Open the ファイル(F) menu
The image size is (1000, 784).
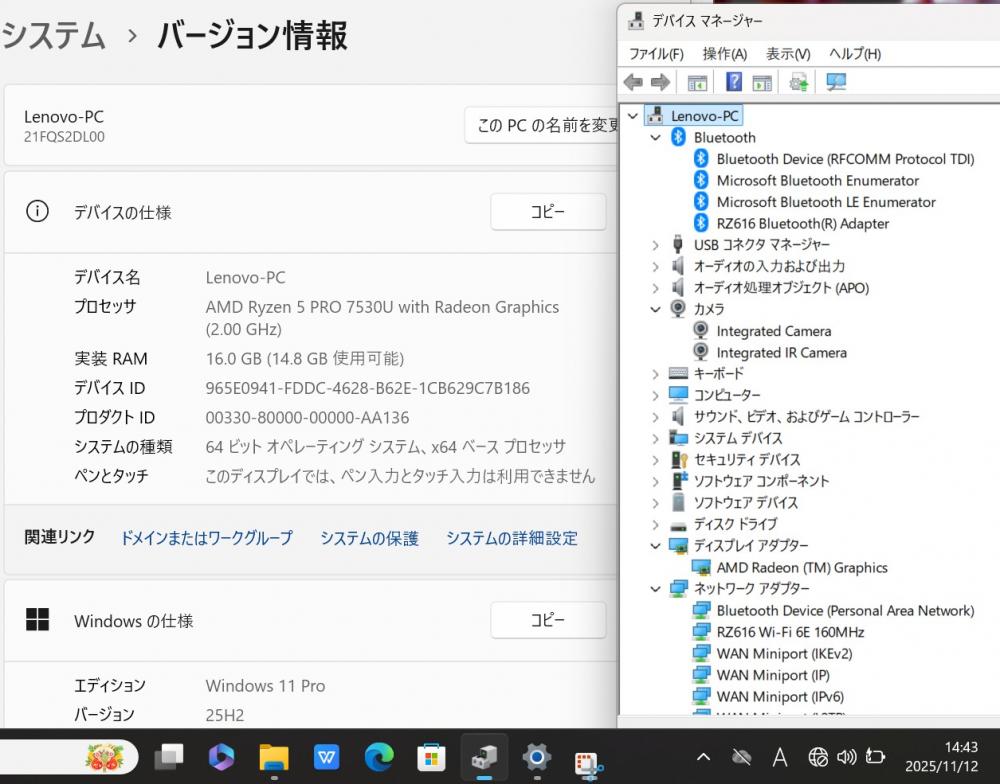656,53
